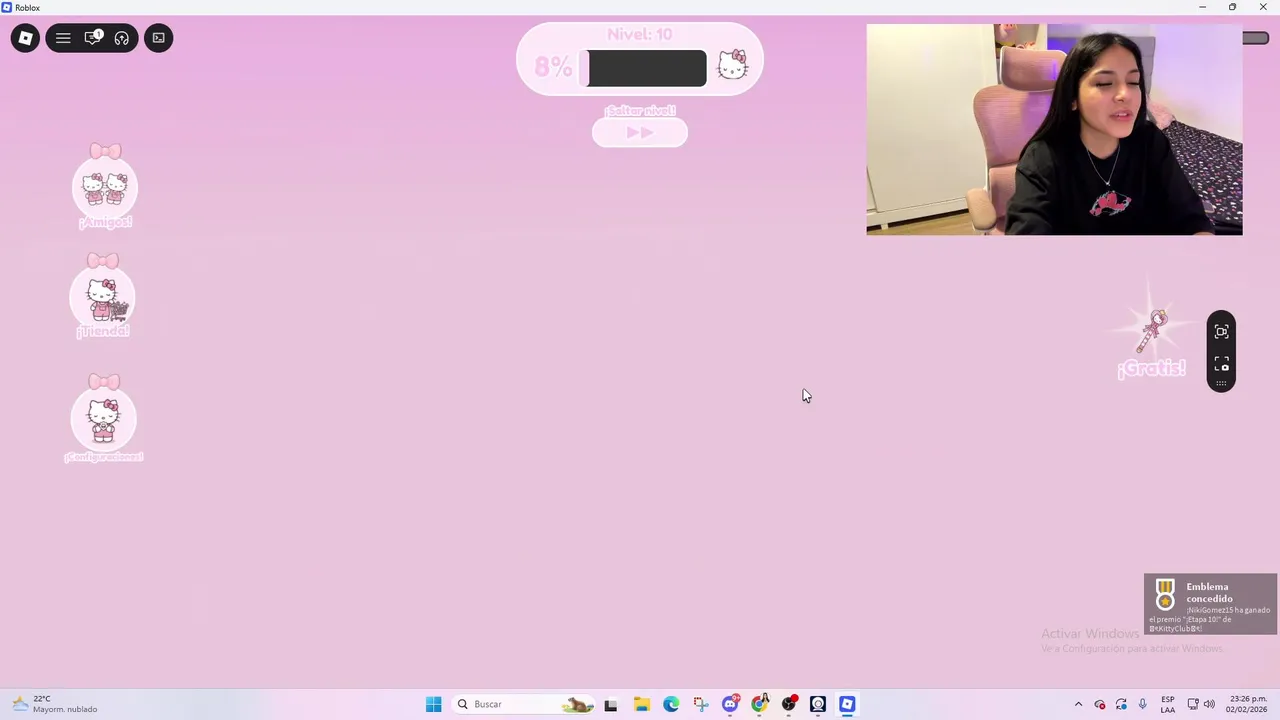Open the network tray icon
The width and height of the screenshot is (1280, 720).
pos(1192,704)
